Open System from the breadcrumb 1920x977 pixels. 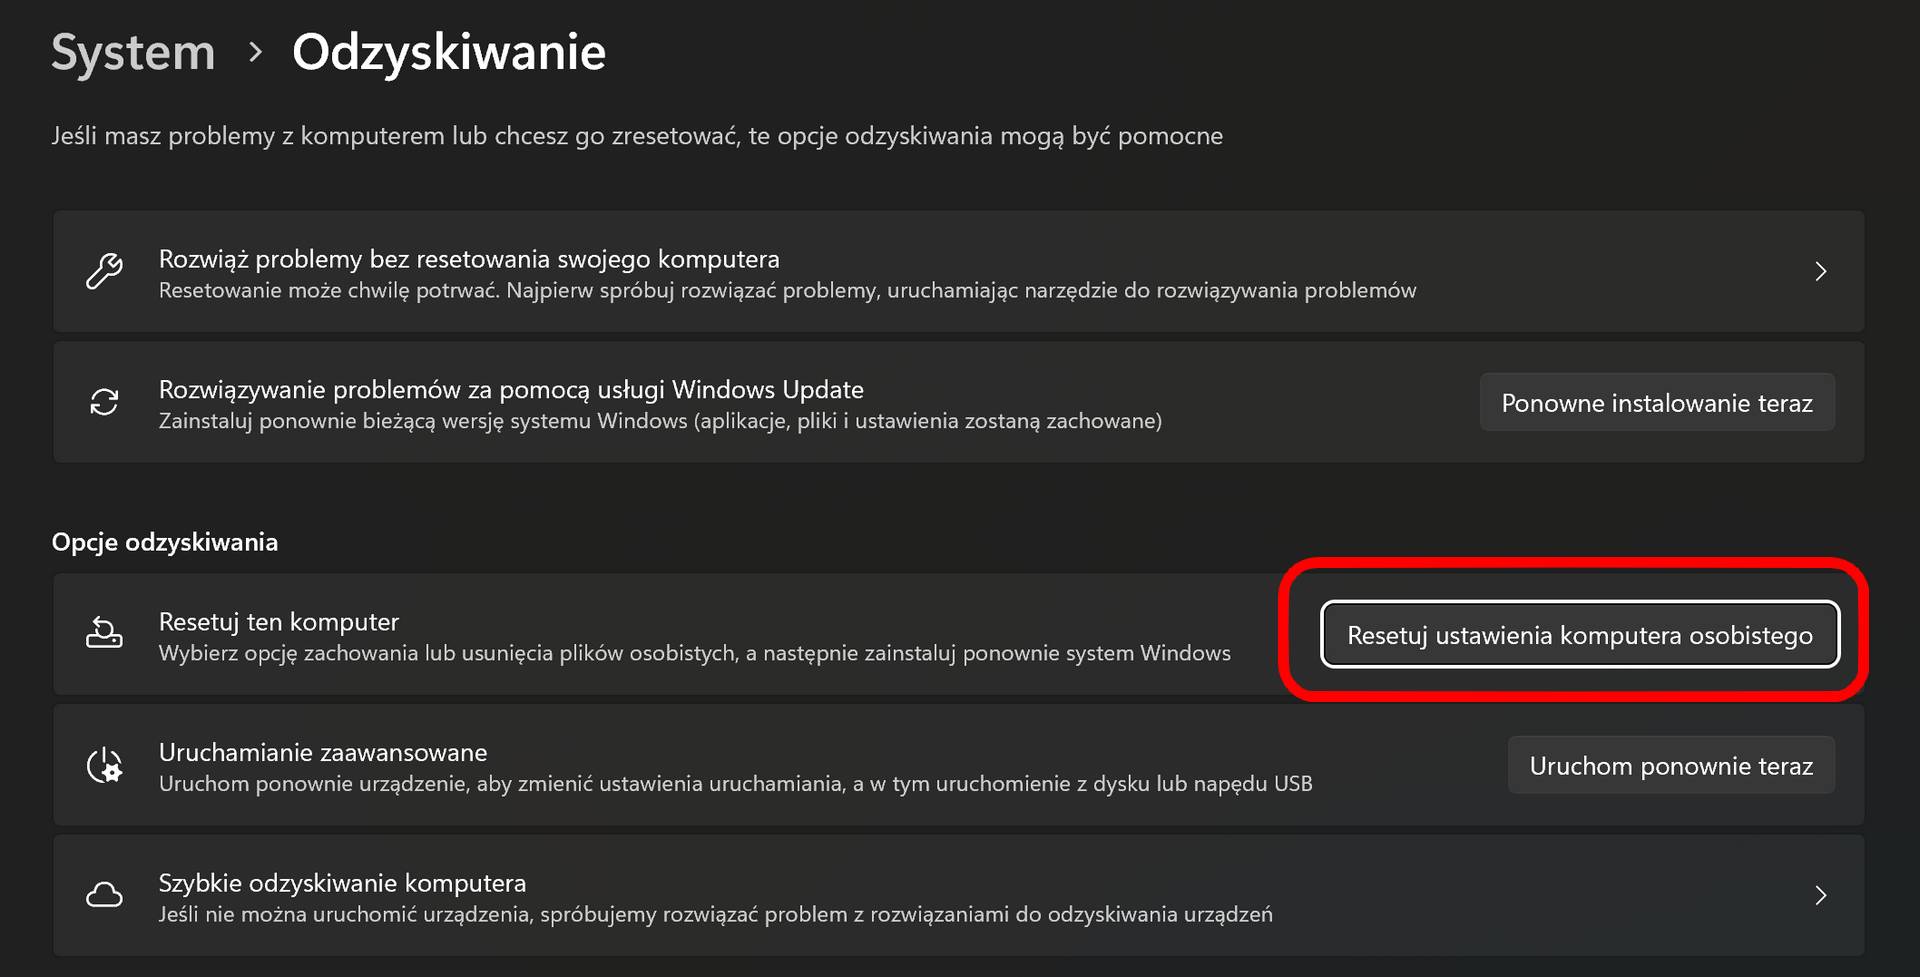tap(133, 51)
